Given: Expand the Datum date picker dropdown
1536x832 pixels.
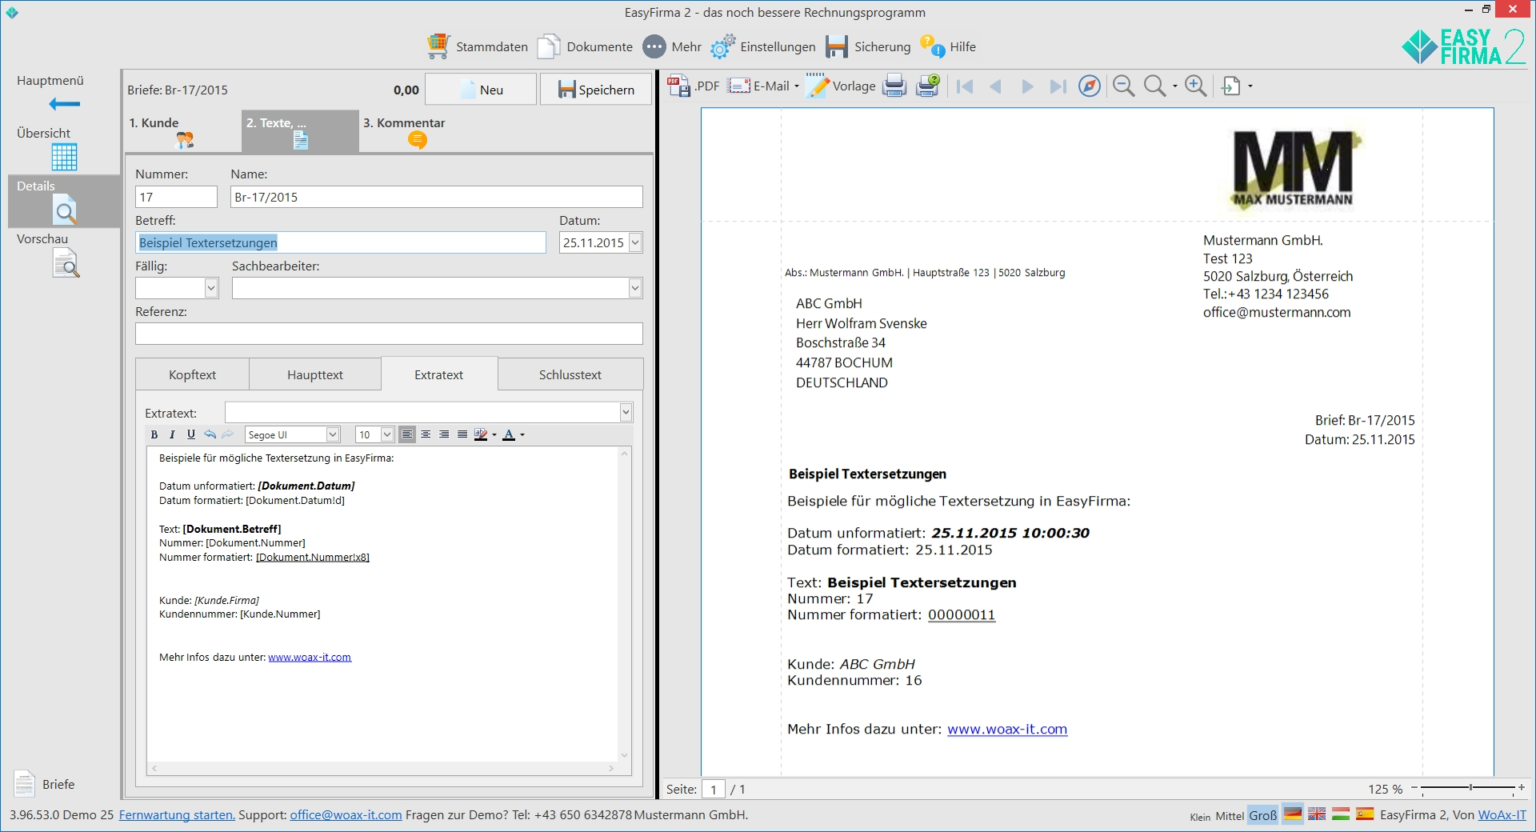Looking at the screenshot, I should [635, 243].
